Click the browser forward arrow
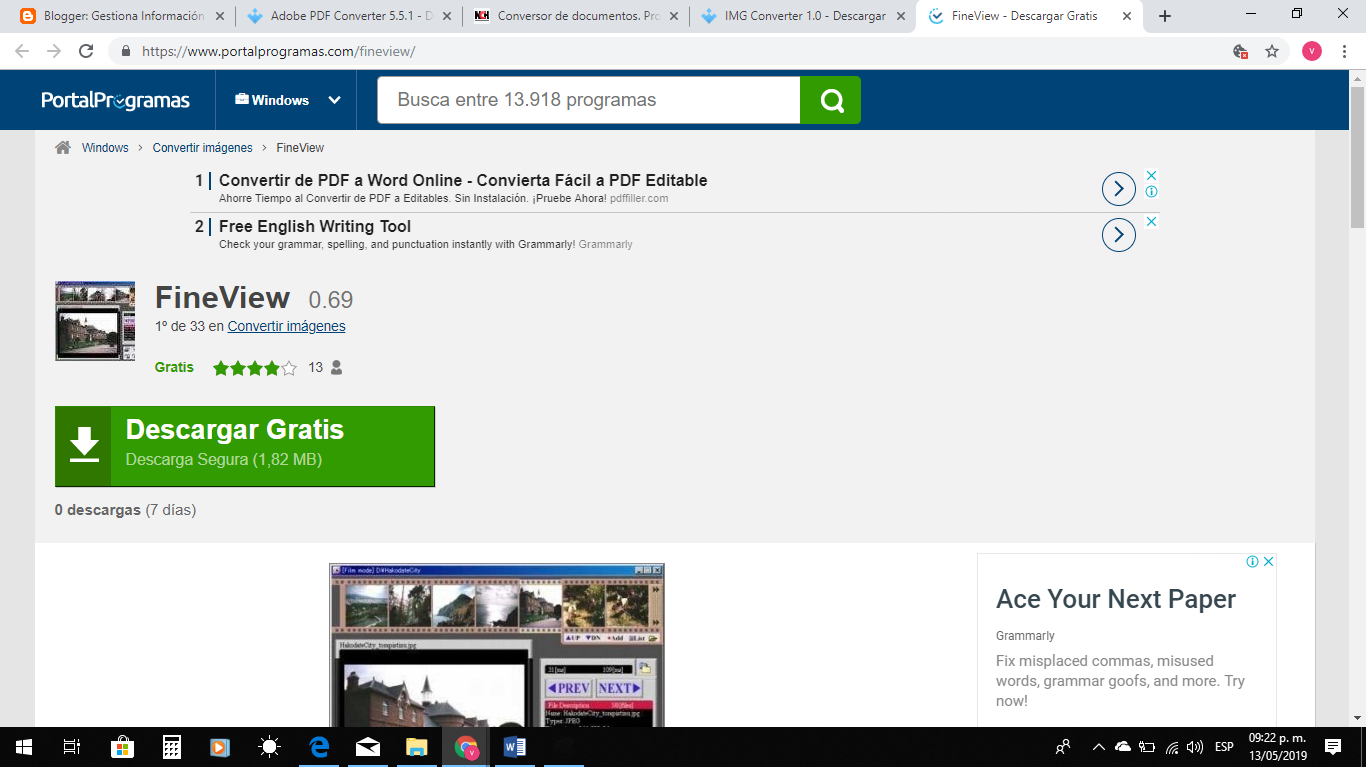1366x767 pixels. click(x=54, y=51)
